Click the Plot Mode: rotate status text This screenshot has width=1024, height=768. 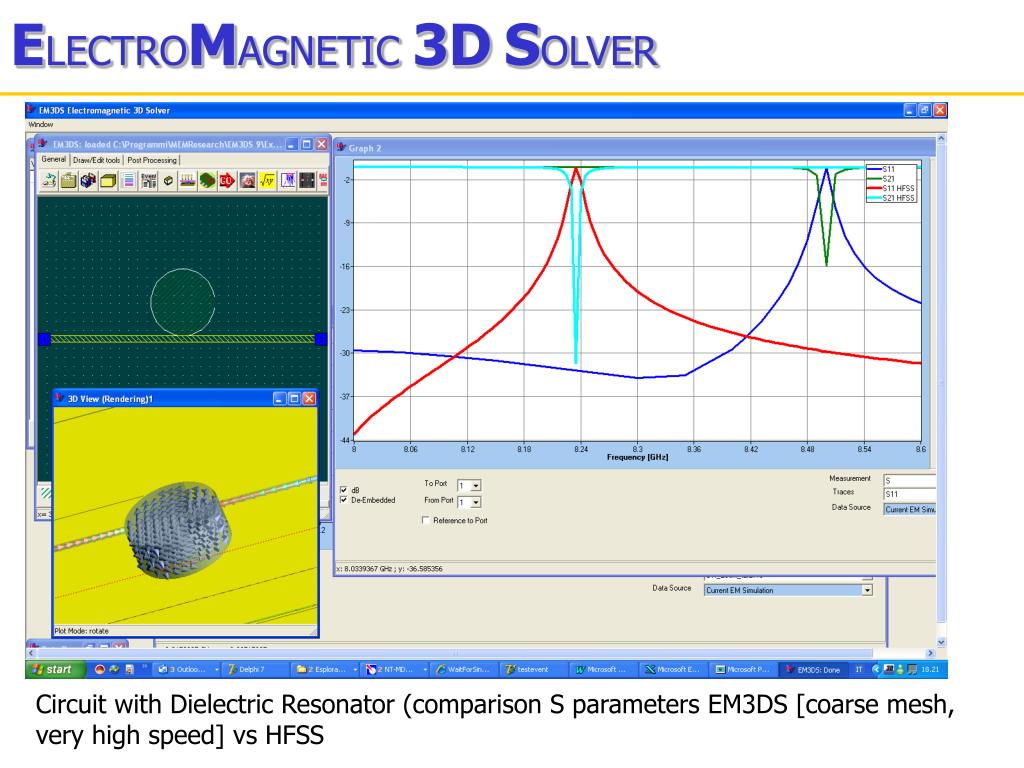point(82,631)
